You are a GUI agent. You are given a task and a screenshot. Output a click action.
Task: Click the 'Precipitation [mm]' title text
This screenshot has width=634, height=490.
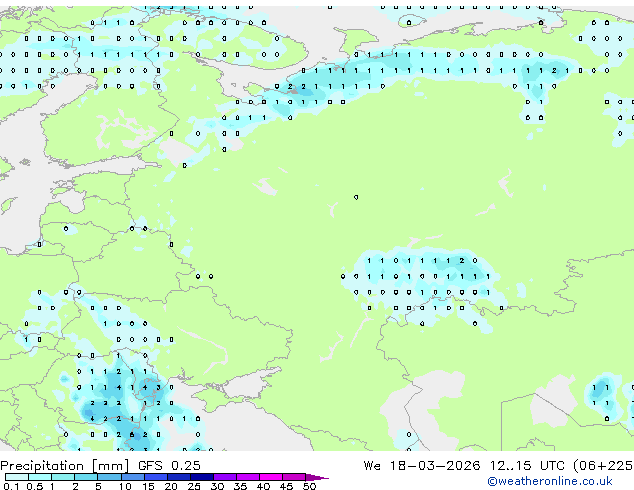[65, 466]
